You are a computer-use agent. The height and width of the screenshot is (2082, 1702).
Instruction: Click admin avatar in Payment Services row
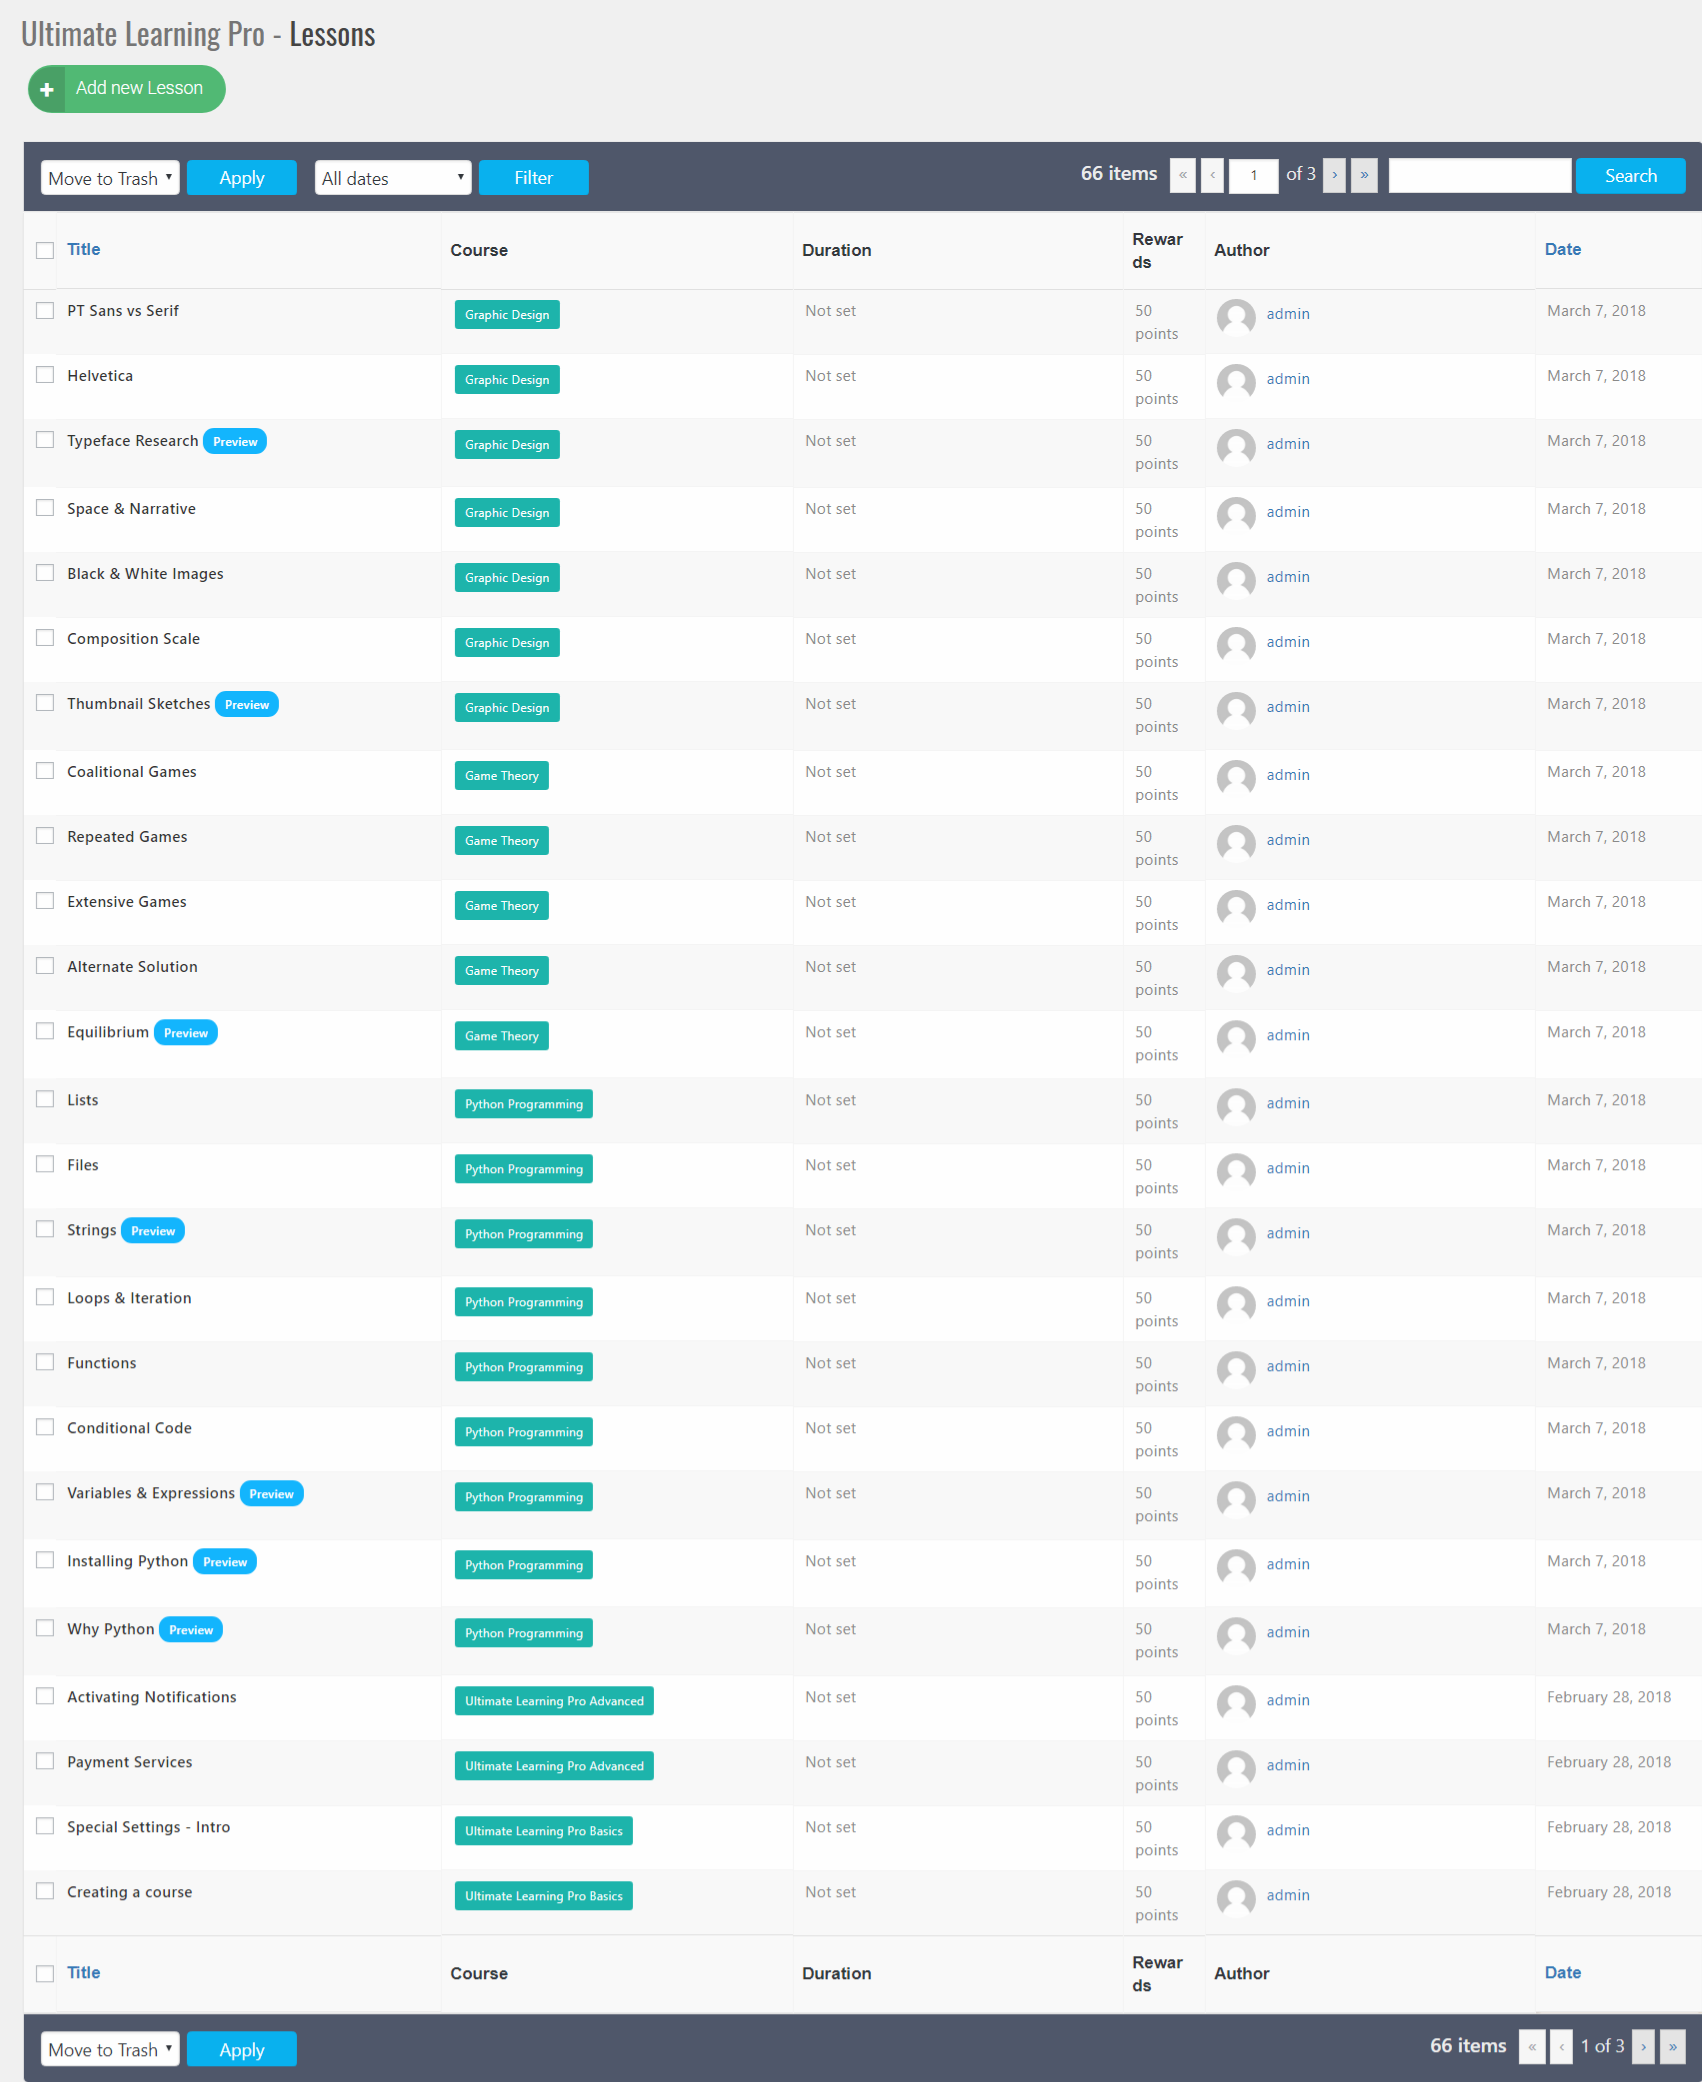[x=1236, y=1769]
